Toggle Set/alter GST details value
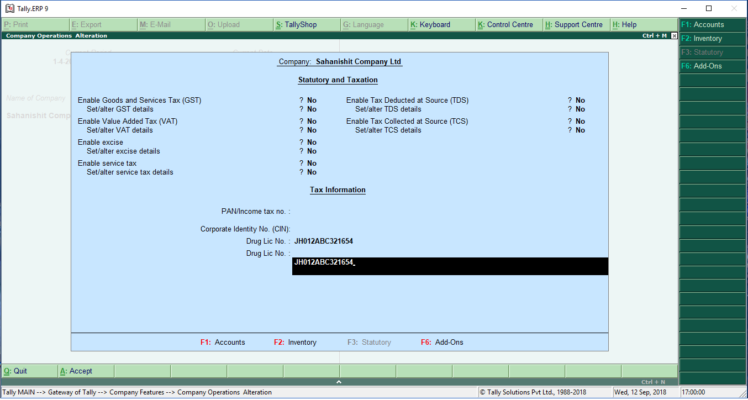 (312, 109)
